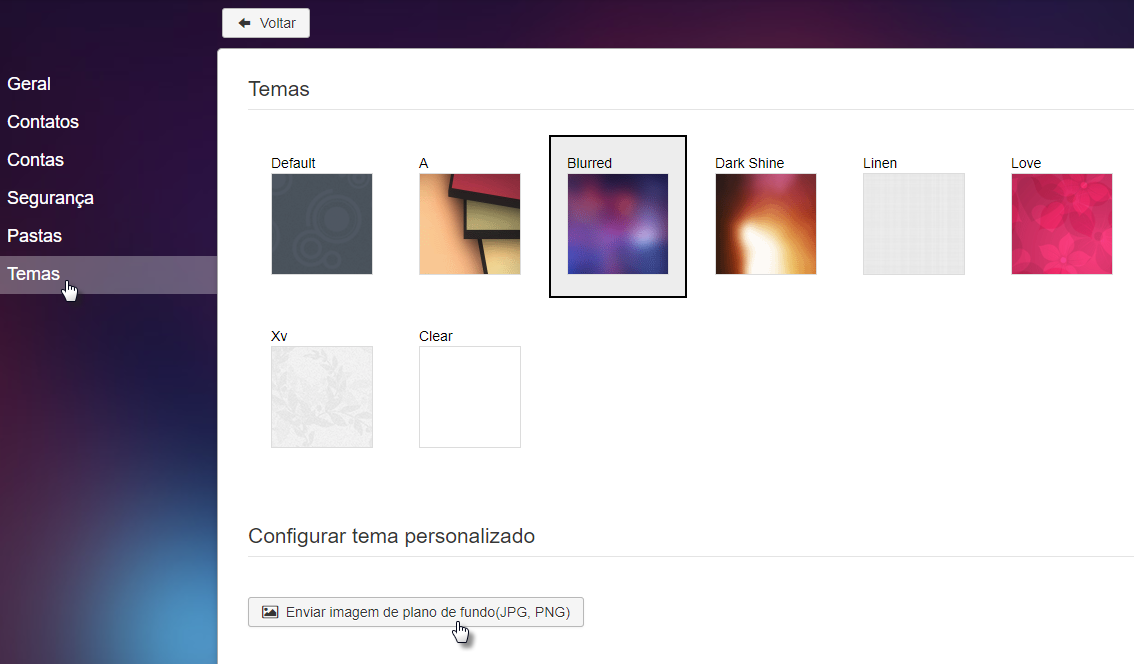
Task: Click the Voltar back button
Action: [x=265, y=23]
